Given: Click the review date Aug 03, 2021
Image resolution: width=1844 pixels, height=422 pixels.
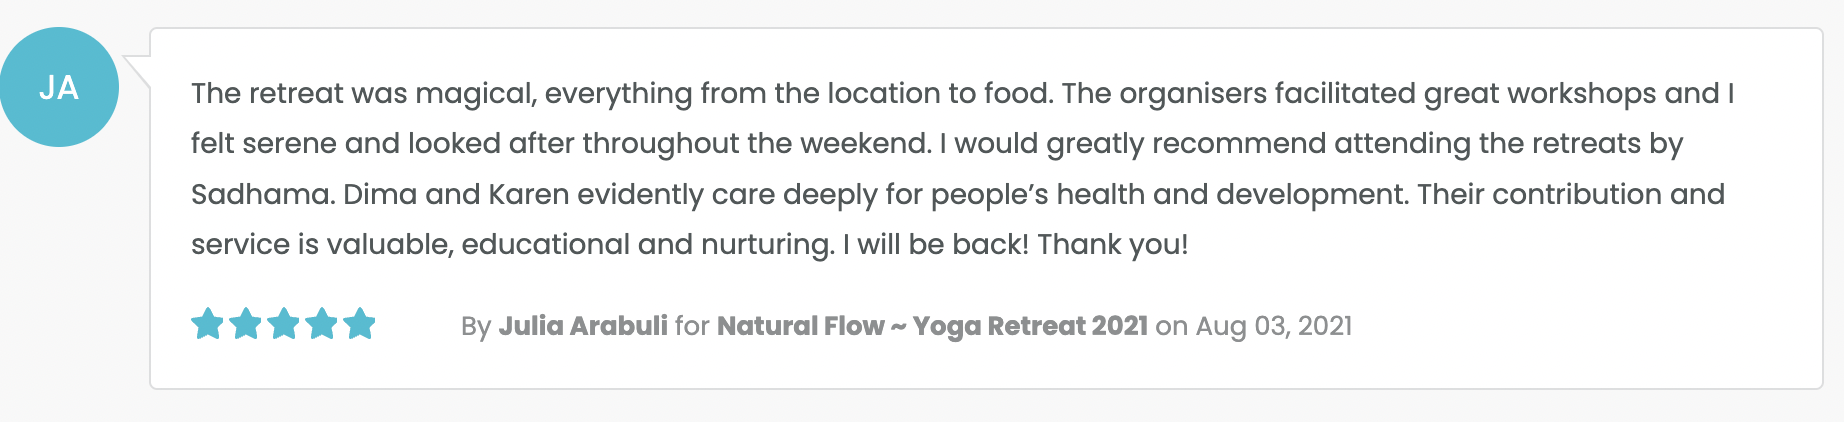Looking at the screenshot, I should coord(1274,326).
